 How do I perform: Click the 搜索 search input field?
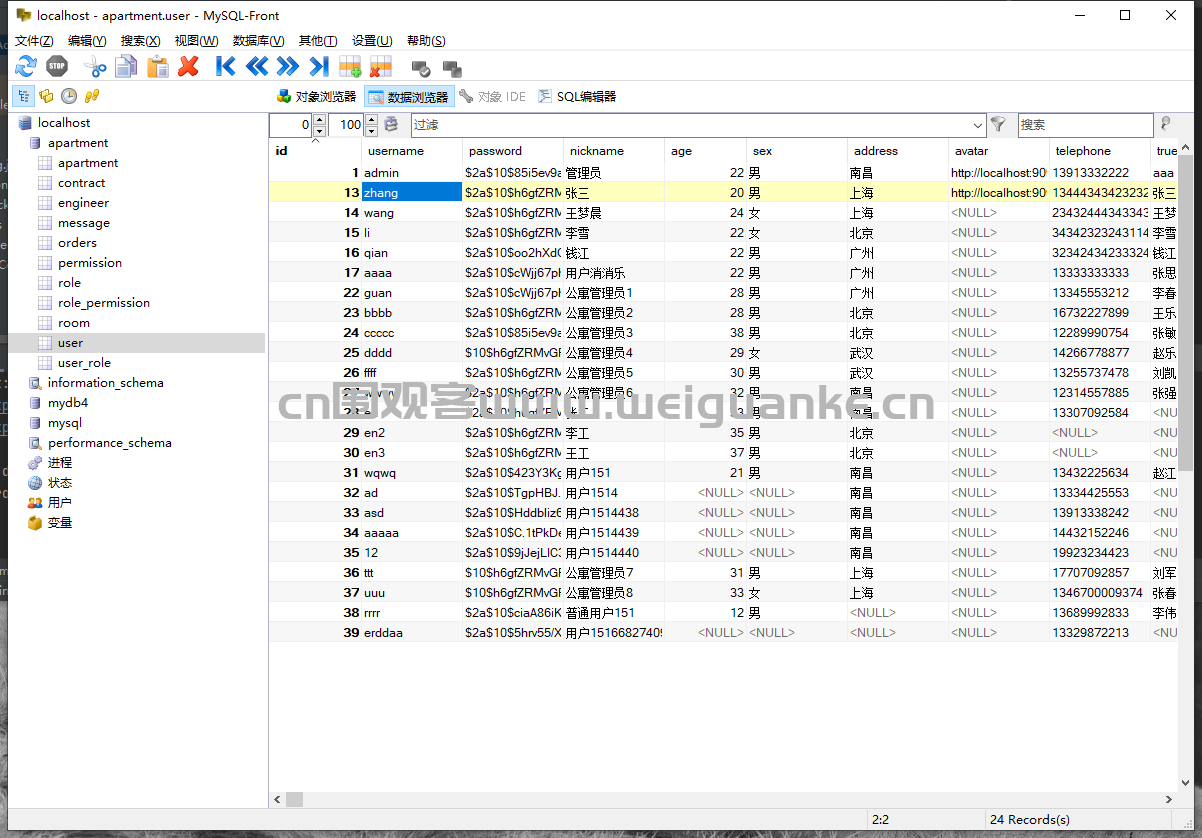tap(1086, 125)
